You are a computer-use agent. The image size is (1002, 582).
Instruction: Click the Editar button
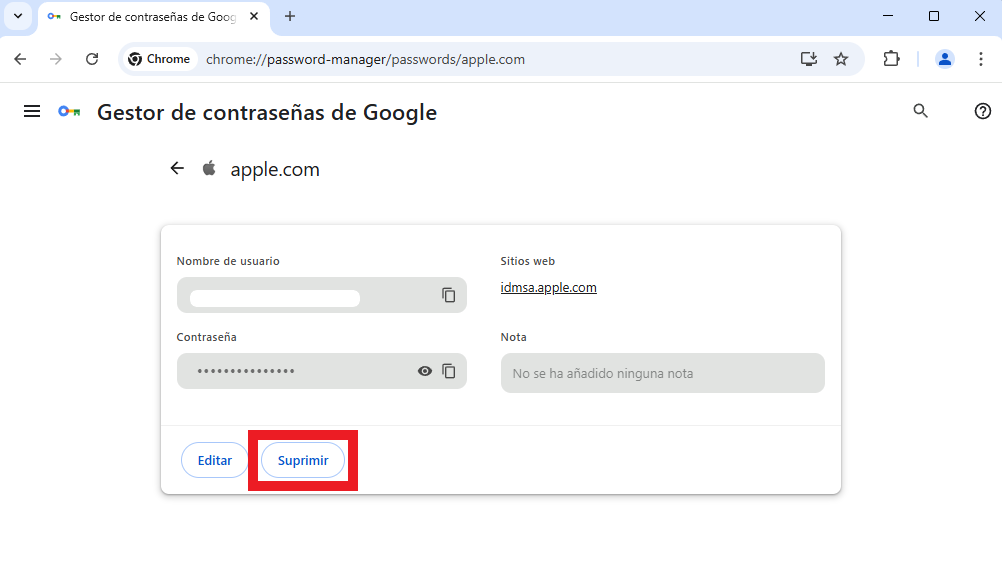[x=215, y=461]
